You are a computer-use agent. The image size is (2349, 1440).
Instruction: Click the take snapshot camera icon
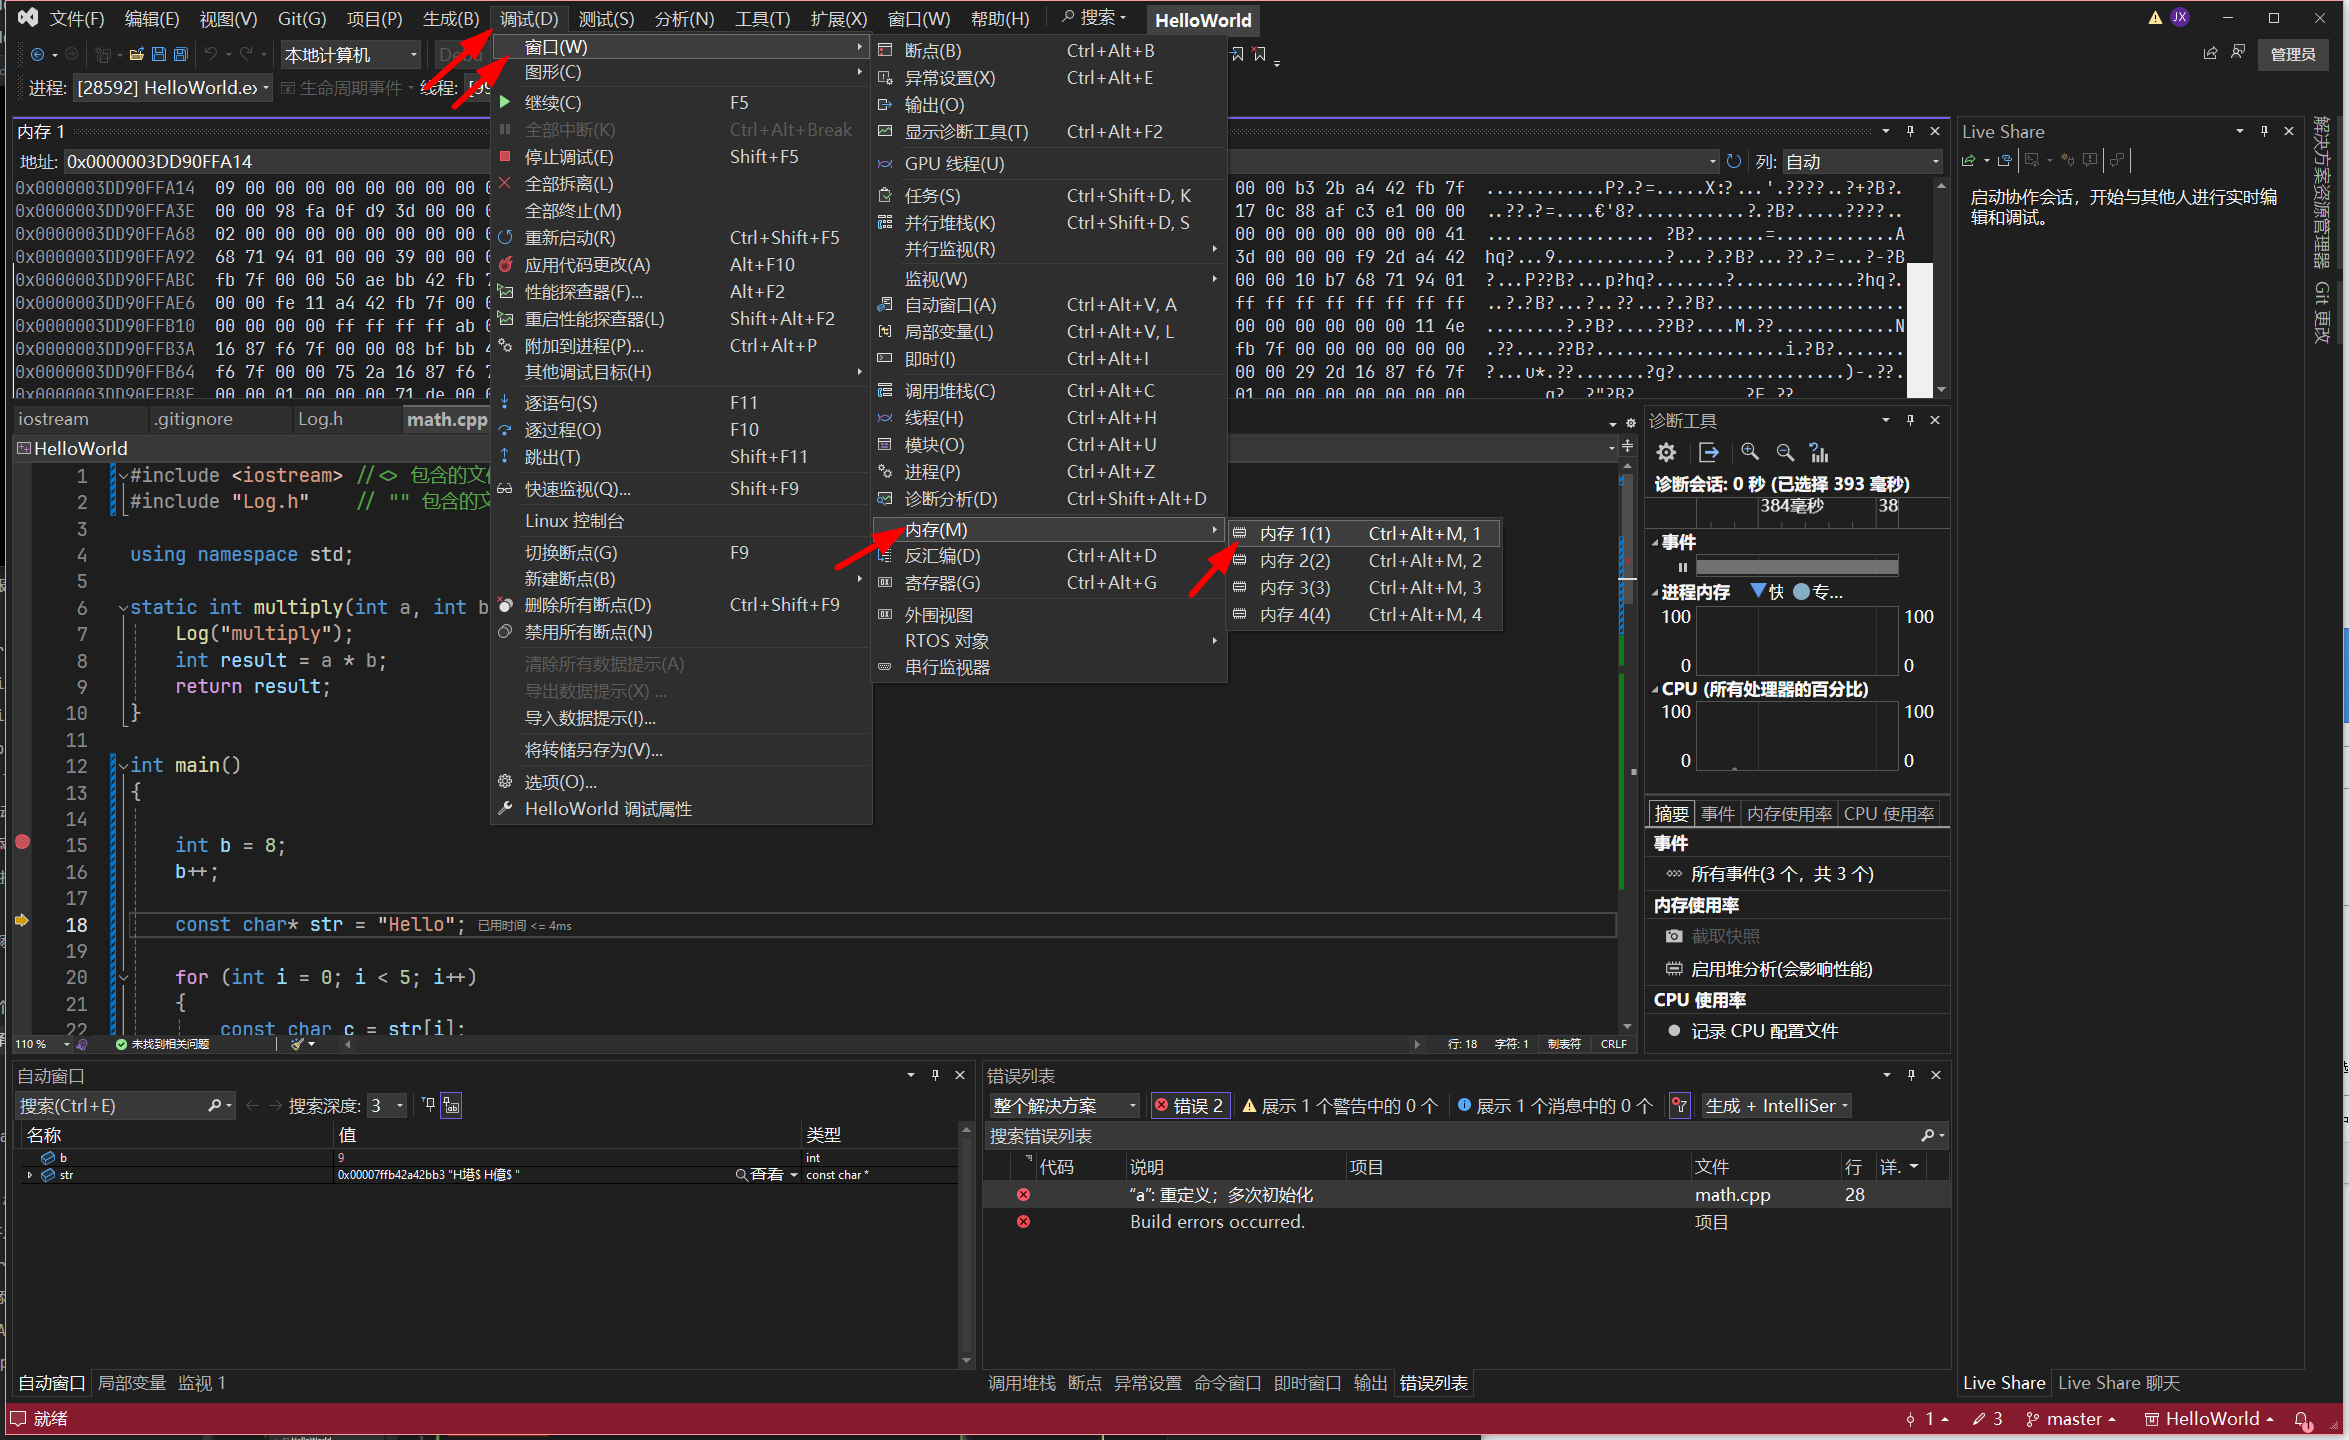pos(1674,936)
